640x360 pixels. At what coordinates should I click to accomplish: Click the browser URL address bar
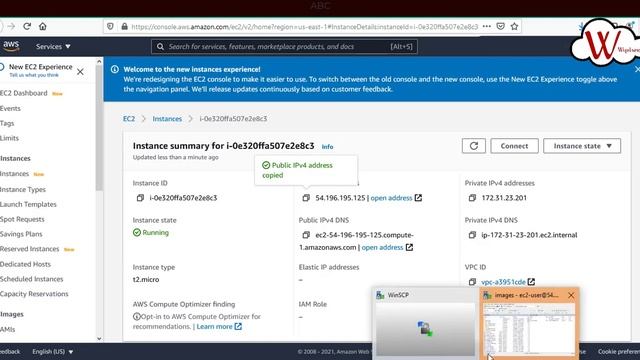(304, 27)
